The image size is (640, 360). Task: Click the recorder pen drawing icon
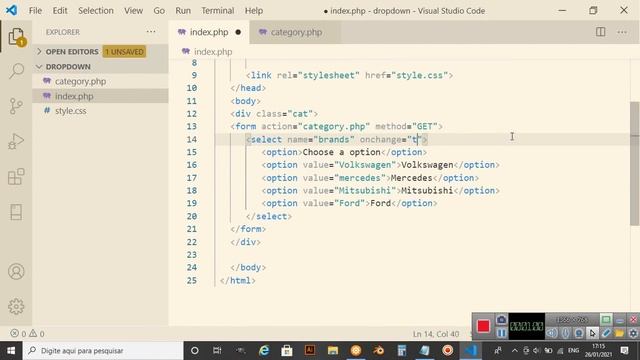[x=606, y=333]
